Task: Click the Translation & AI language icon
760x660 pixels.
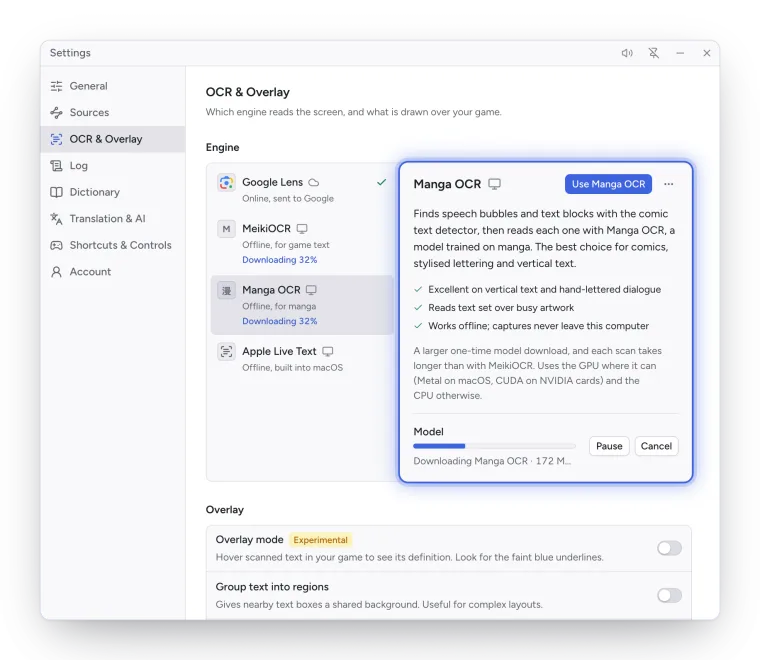Action: 56,219
